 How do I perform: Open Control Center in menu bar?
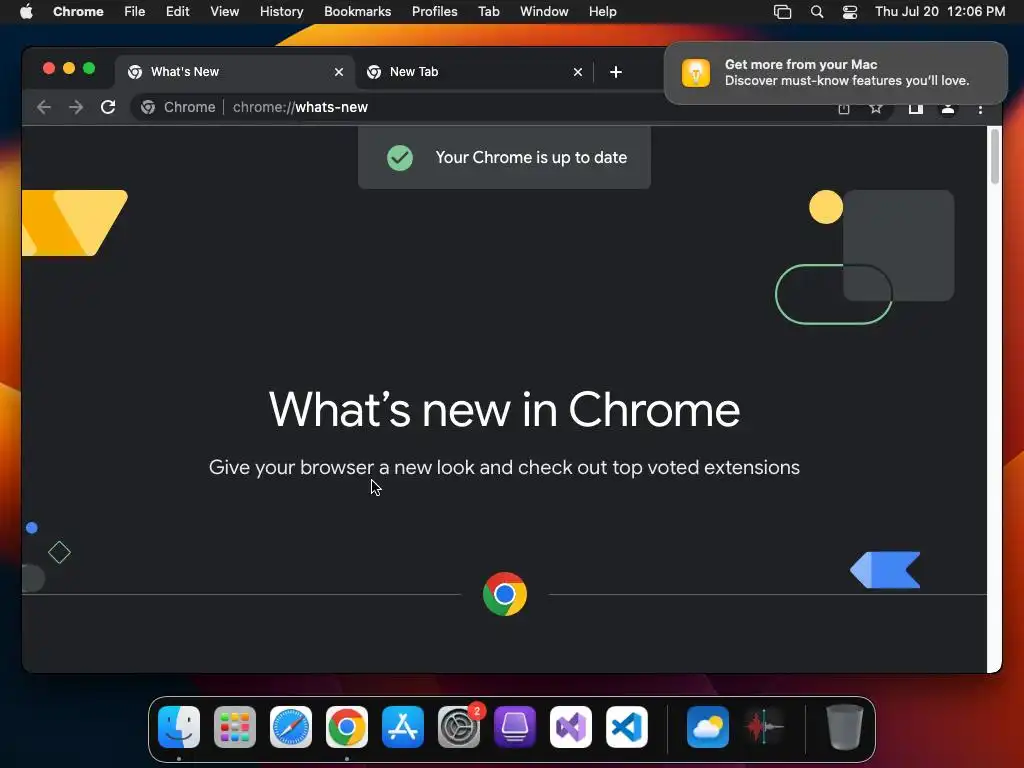pyautogui.click(x=850, y=12)
